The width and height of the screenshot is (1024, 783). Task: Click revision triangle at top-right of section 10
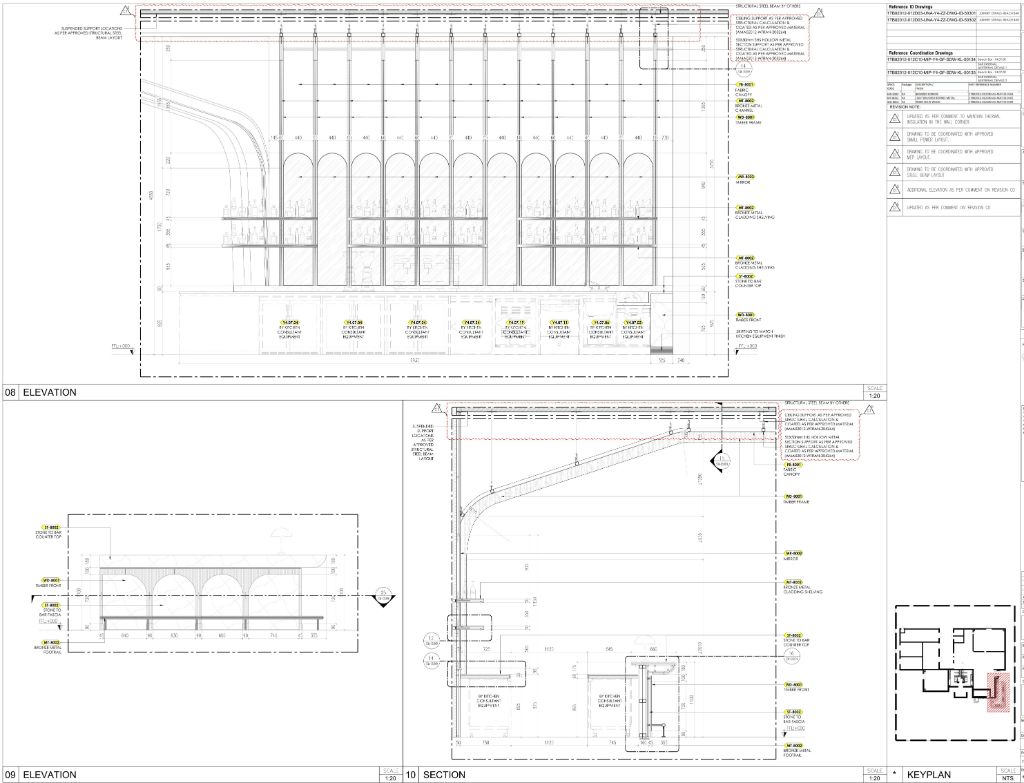click(869, 409)
